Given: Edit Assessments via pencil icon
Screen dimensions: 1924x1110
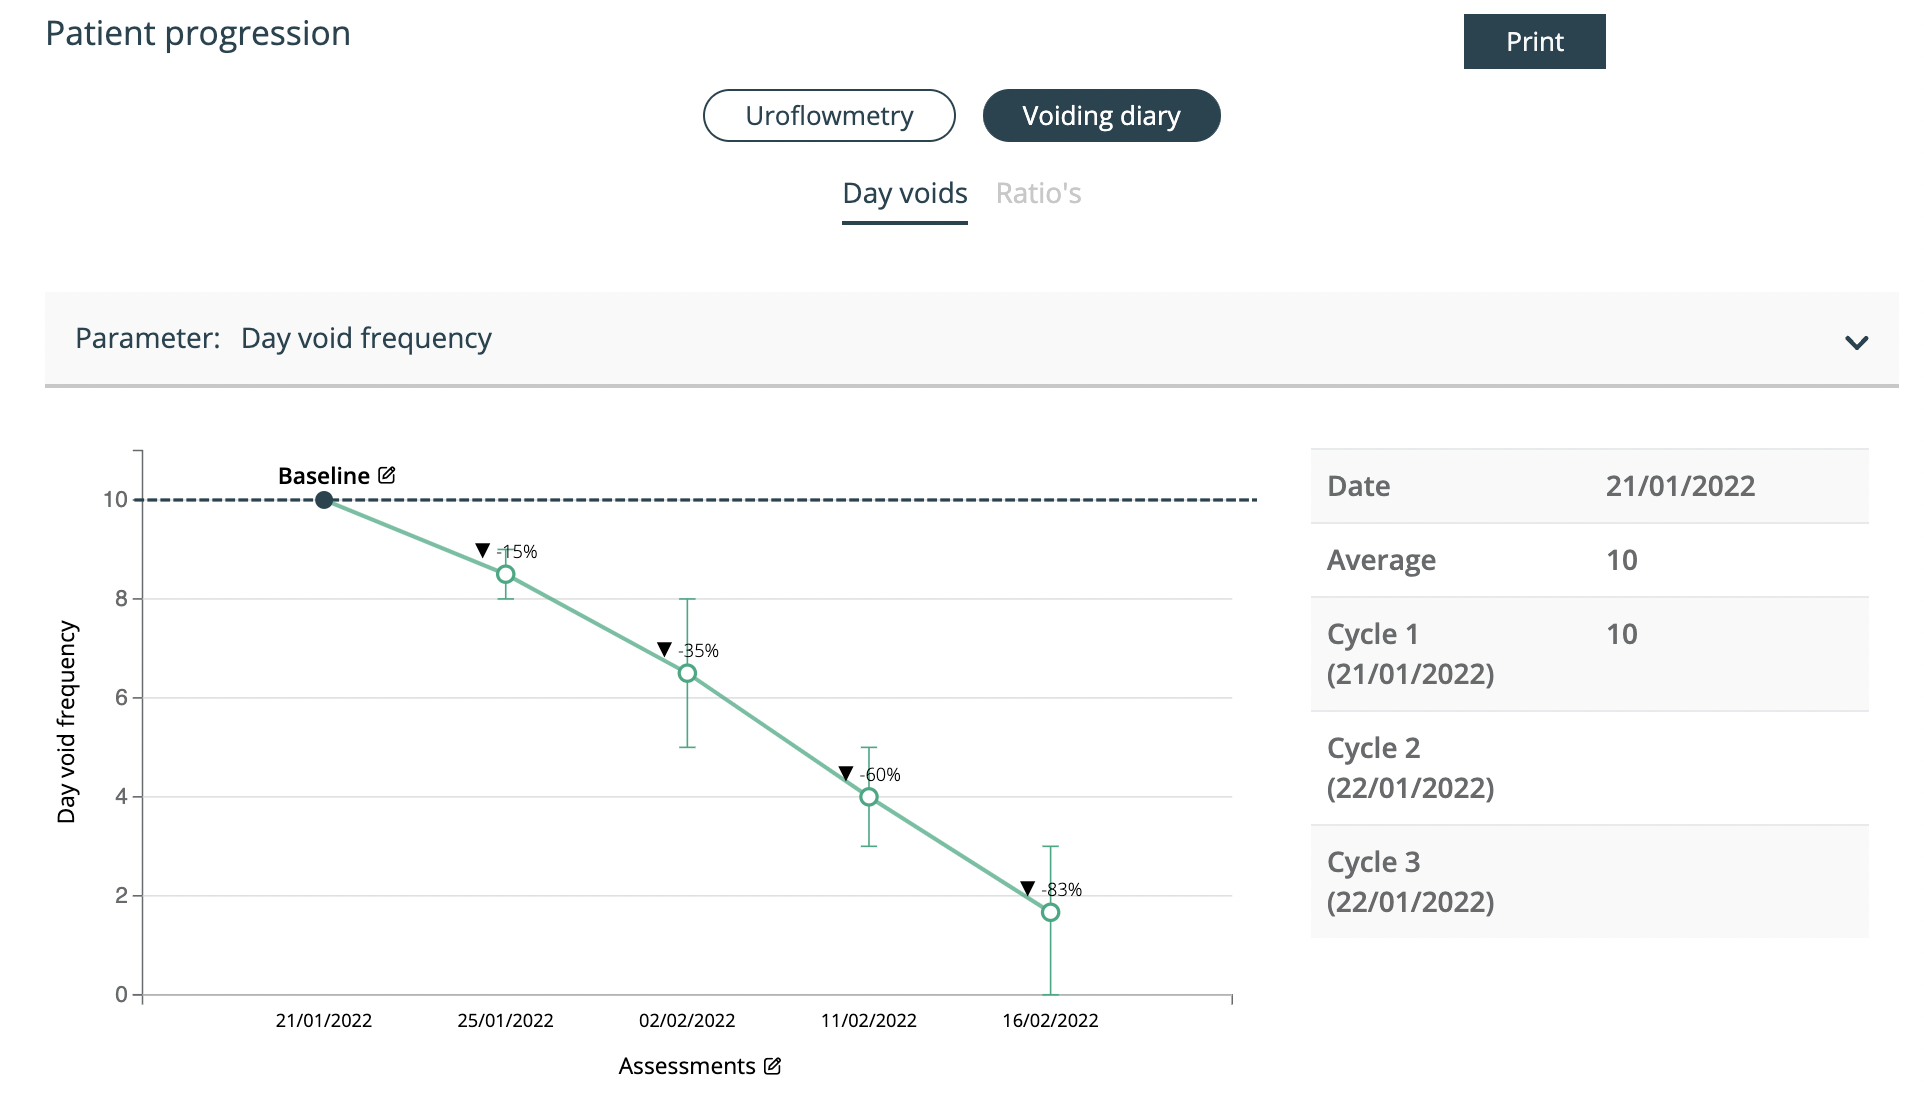Looking at the screenshot, I should pos(772,1066).
